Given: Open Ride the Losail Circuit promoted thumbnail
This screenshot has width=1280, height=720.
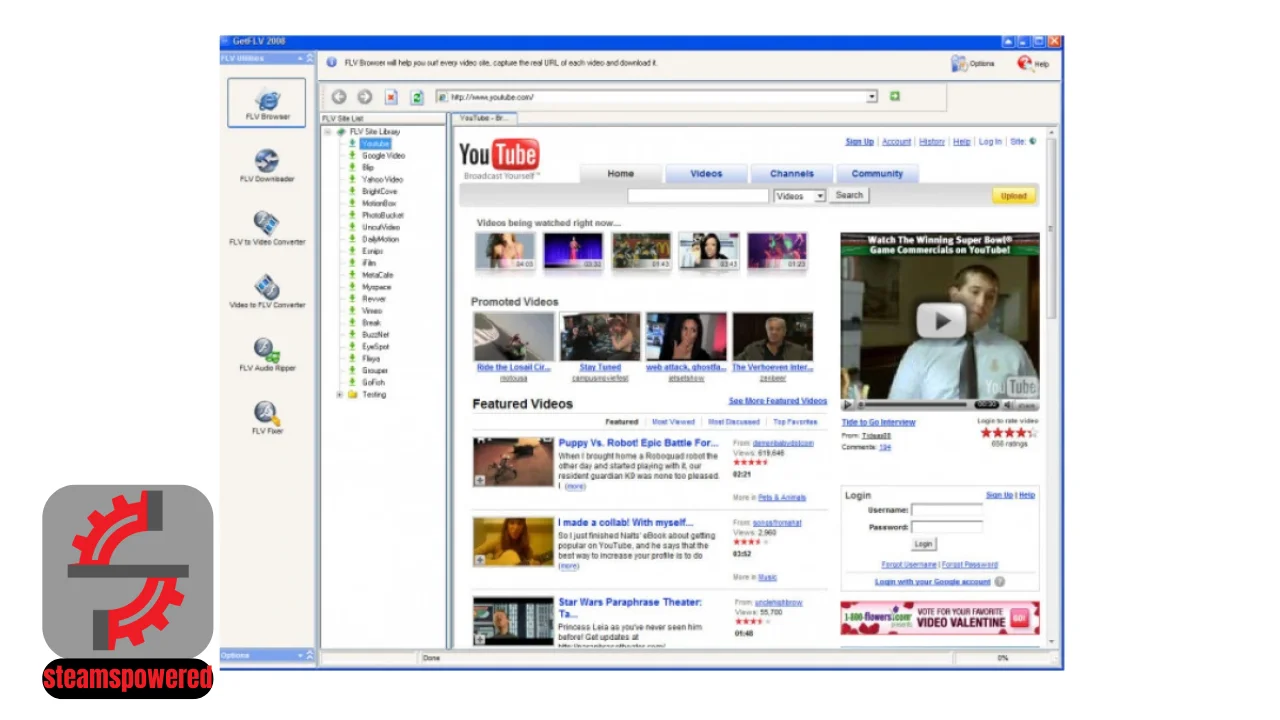Looking at the screenshot, I should (x=514, y=336).
